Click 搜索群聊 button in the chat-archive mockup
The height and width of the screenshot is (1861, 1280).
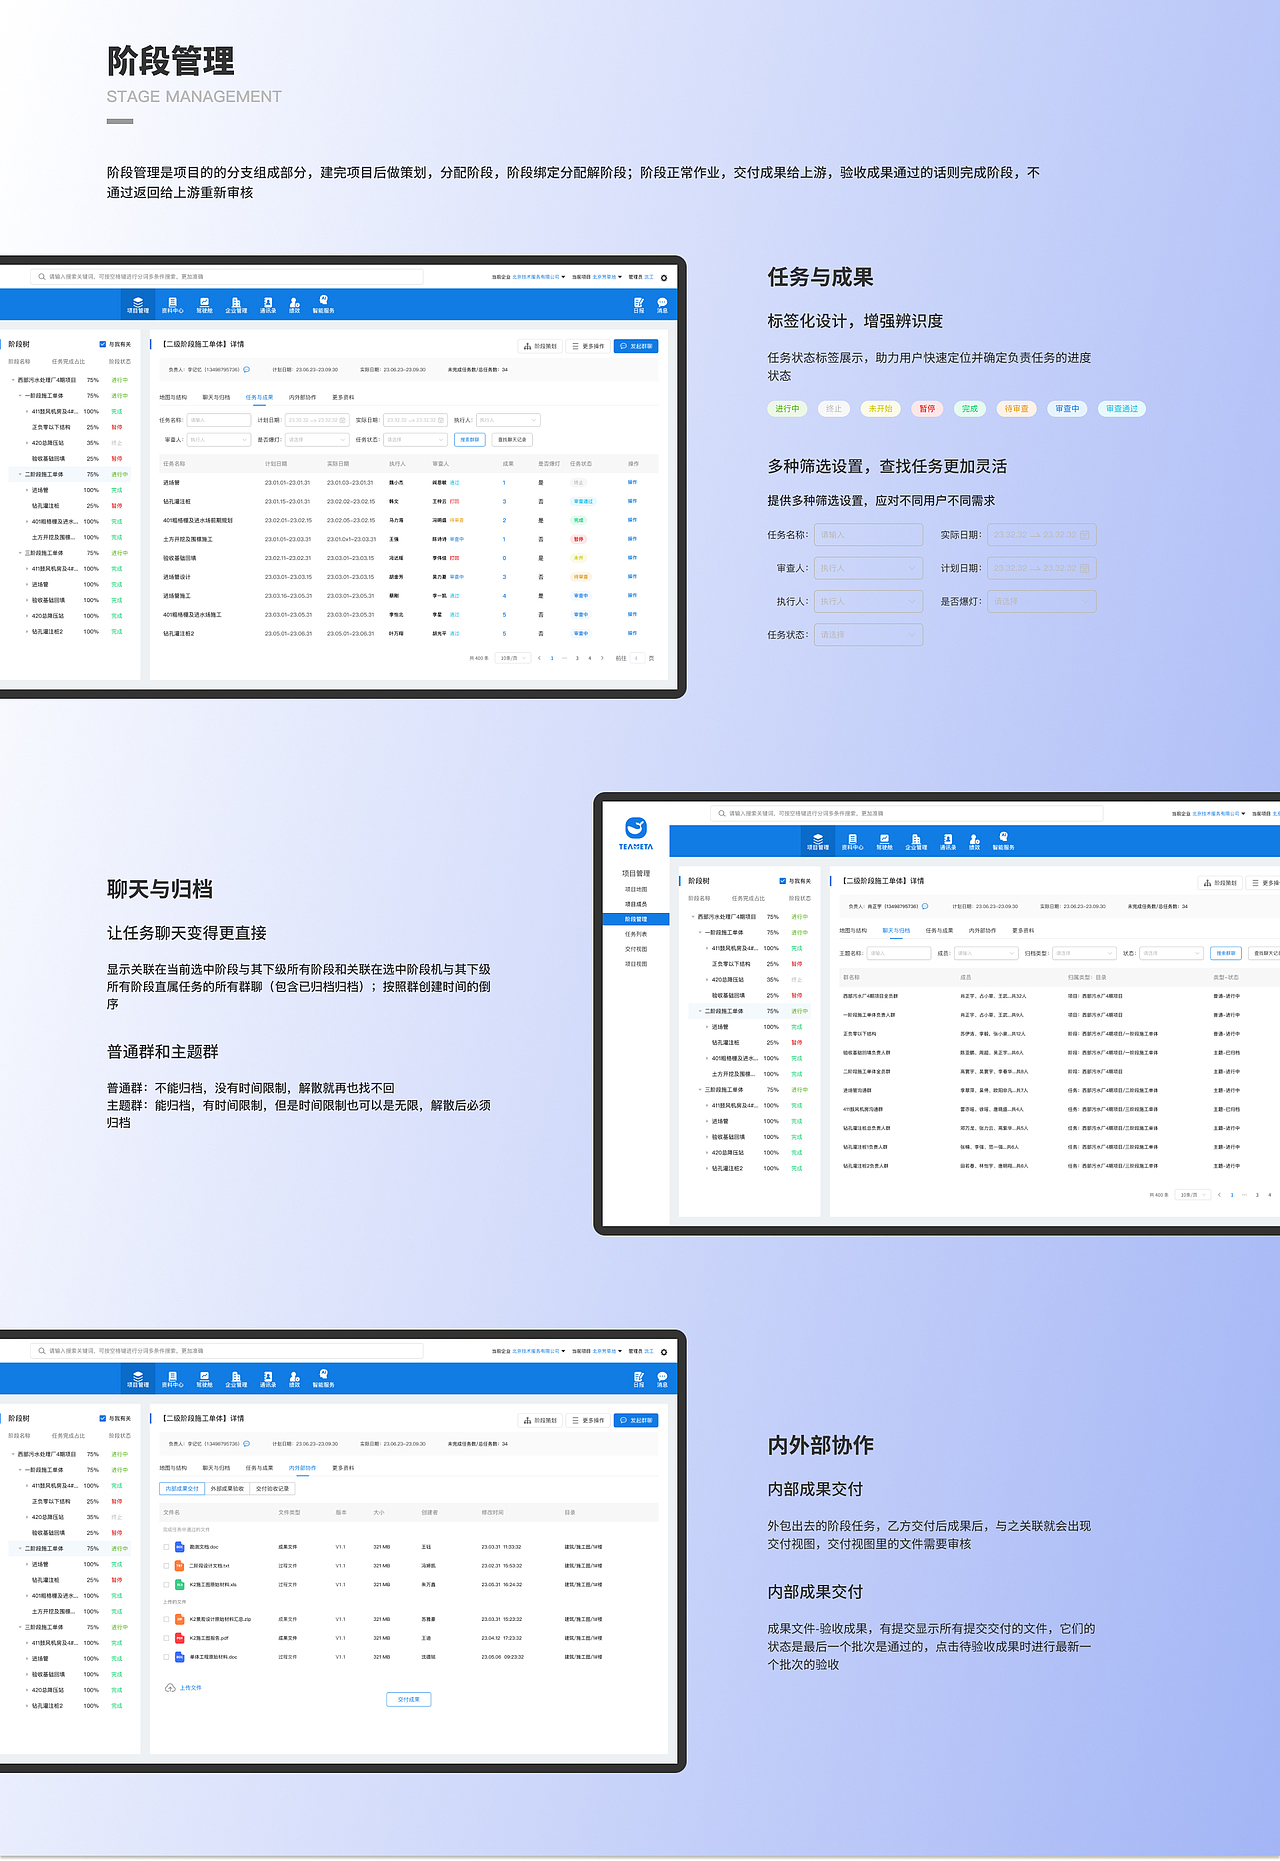point(1226,953)
